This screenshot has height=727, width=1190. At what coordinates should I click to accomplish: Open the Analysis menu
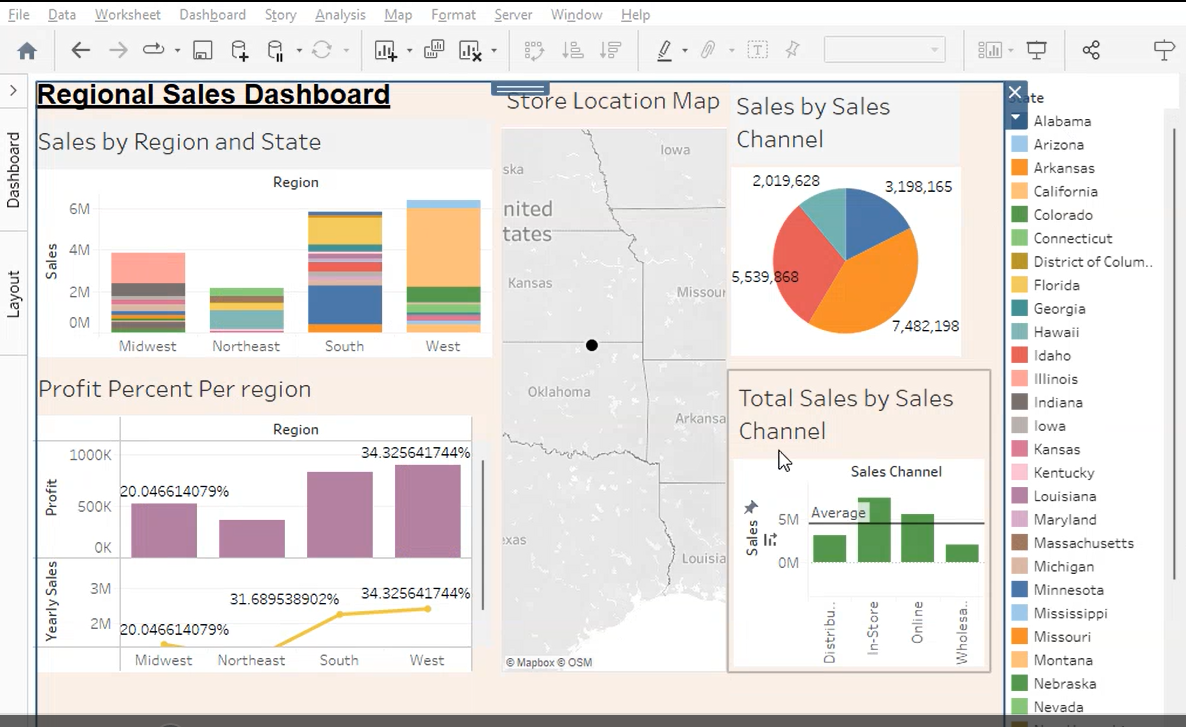(341, 15)
